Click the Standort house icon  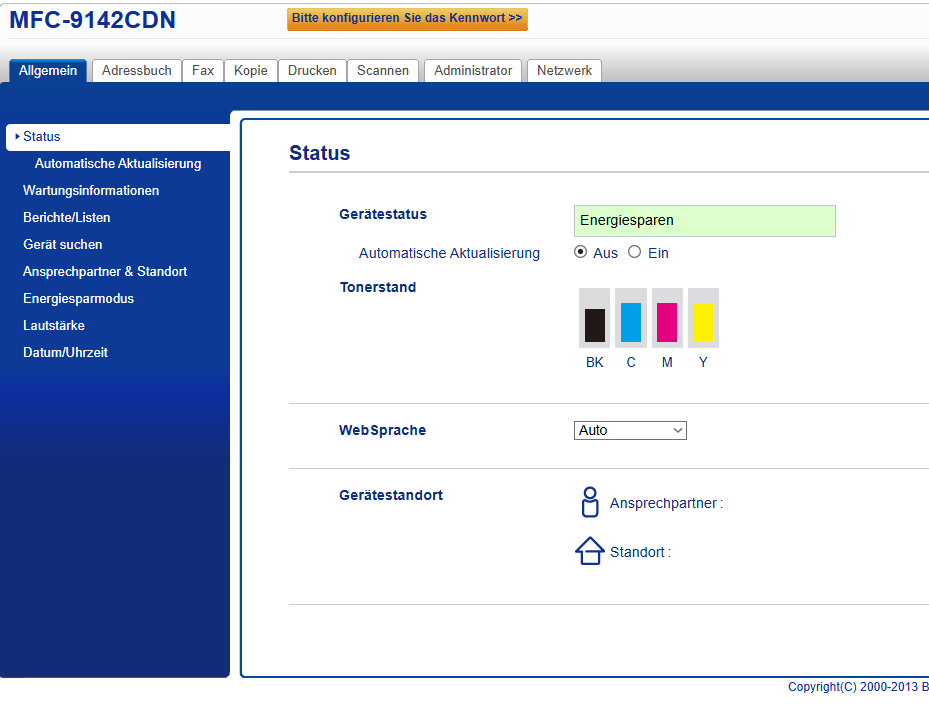tap(590, 551)
